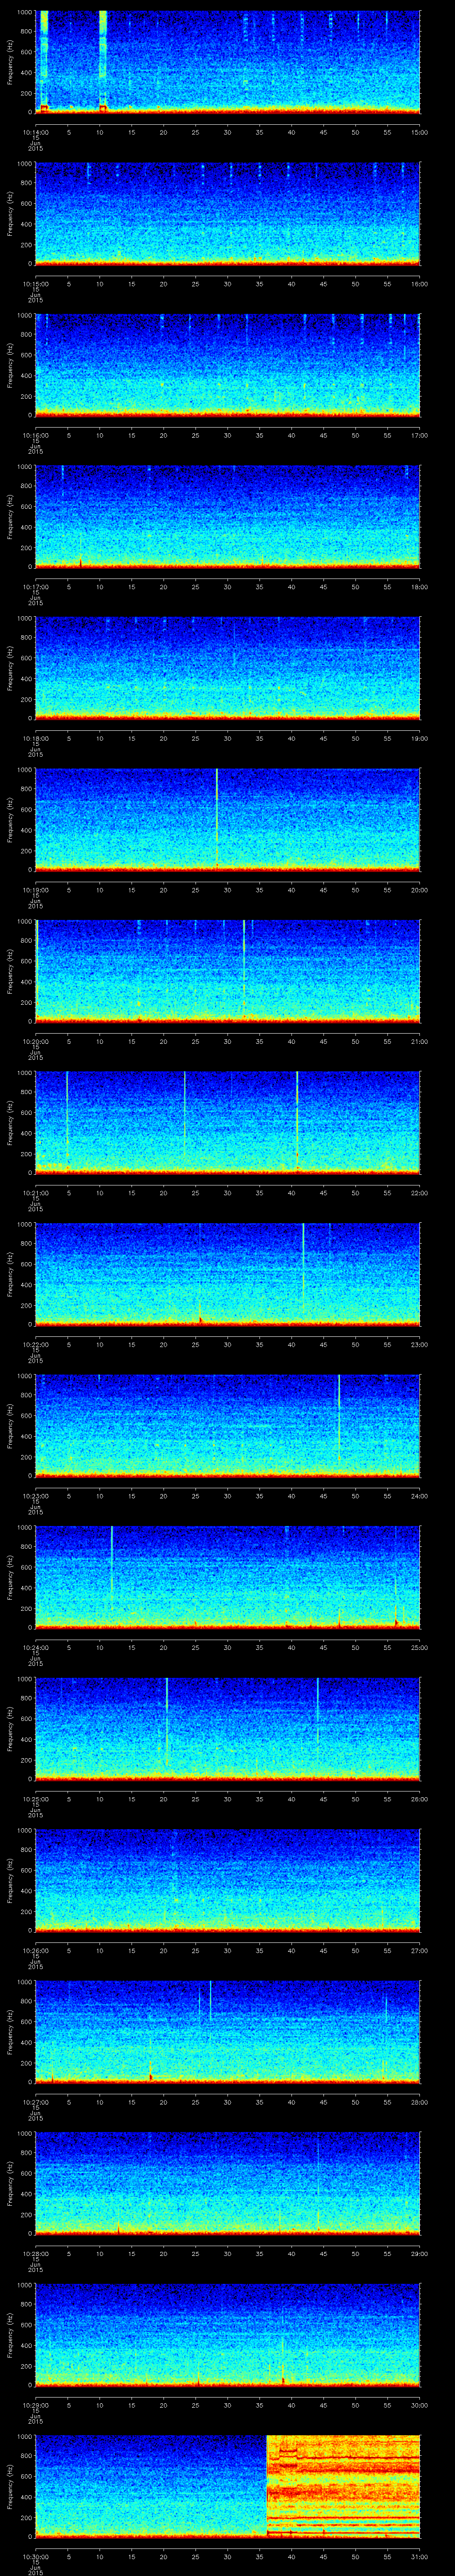The width and height of the screenshot is (455, 2576).
Task: Click the 10:19:00 start time label
Action: pyautogui.click(x=35, y=890)
